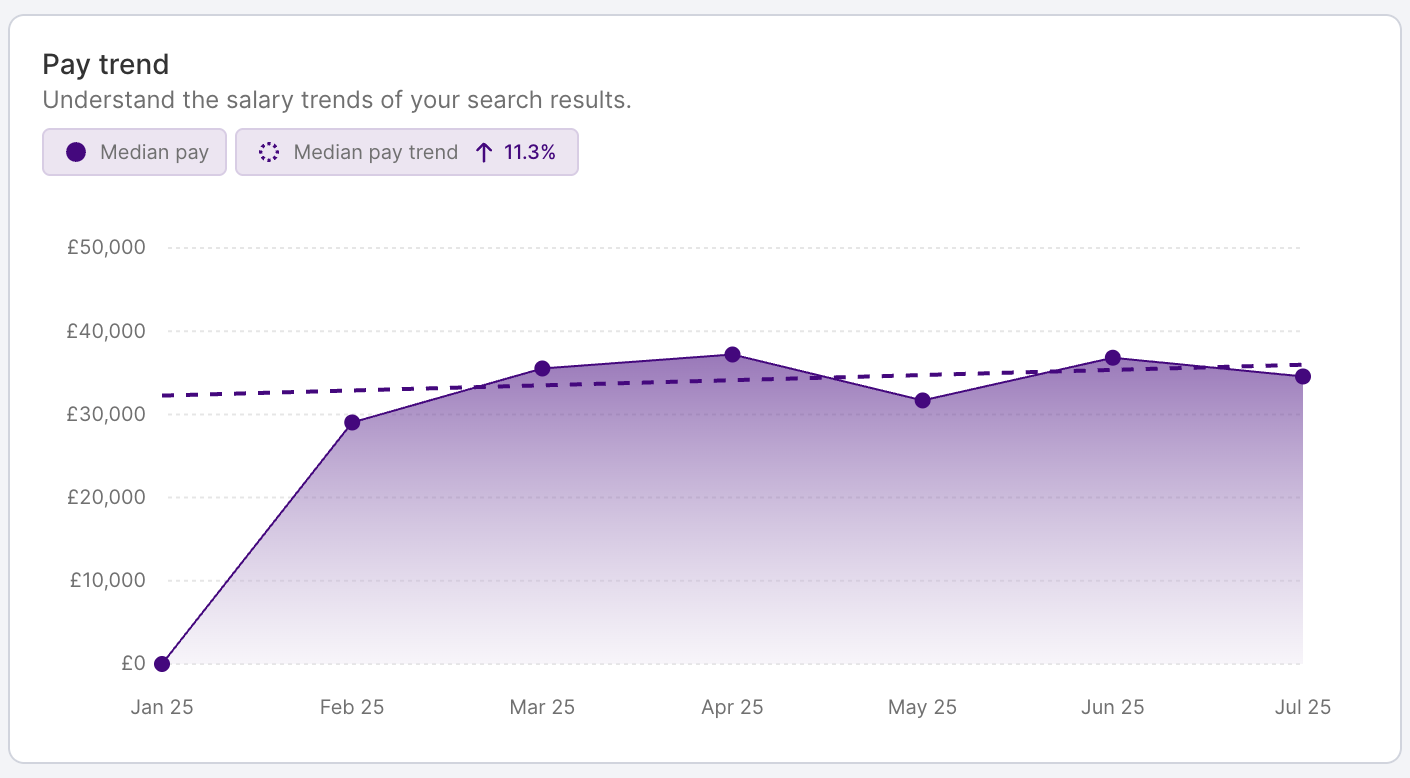Click the £0 axis label
The width and height of the screenshot is (1410, 778).
[134, 663]
